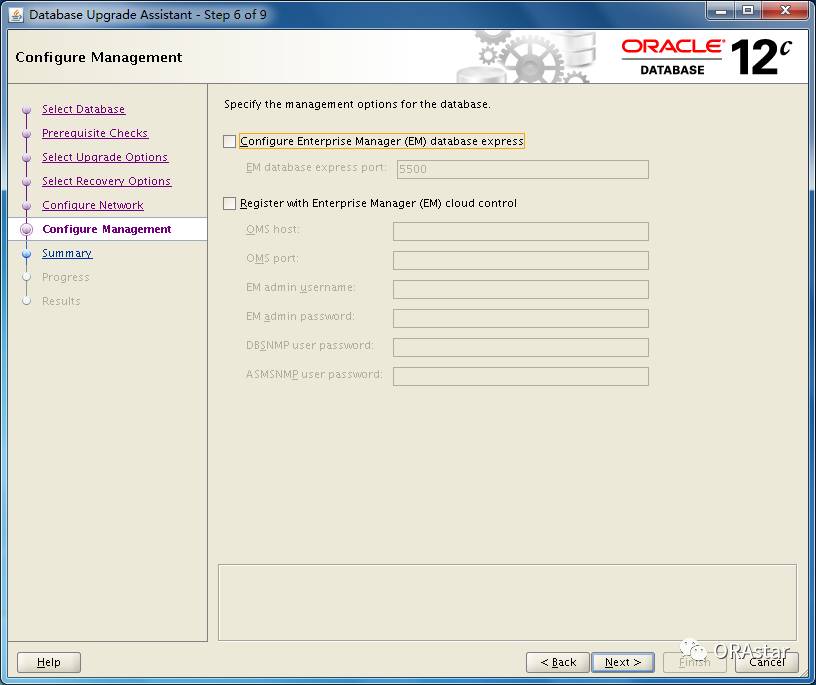This screenshot has width=816, height=685.
Task: Minimize the Database Upgrade Assistant window
Action: coord(721,10)
